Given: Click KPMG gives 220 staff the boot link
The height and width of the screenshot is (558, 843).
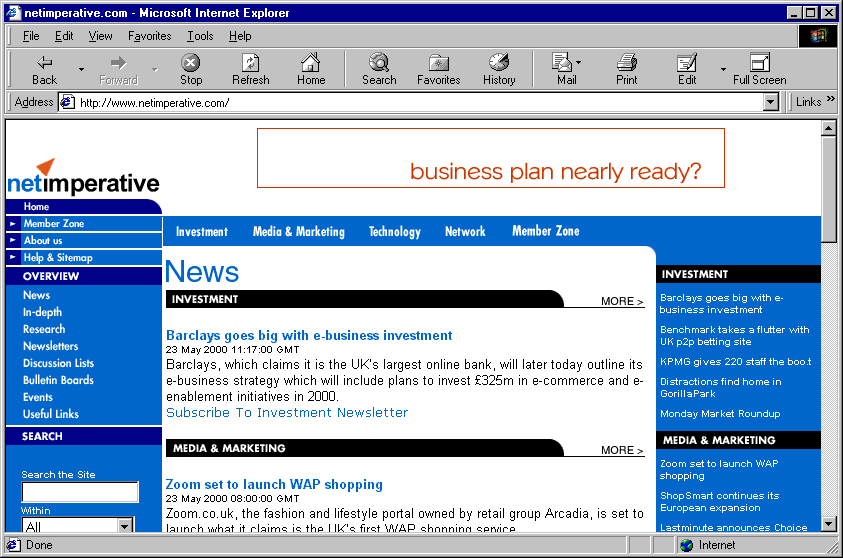Looking at the screenshot, I should point(735,362).
